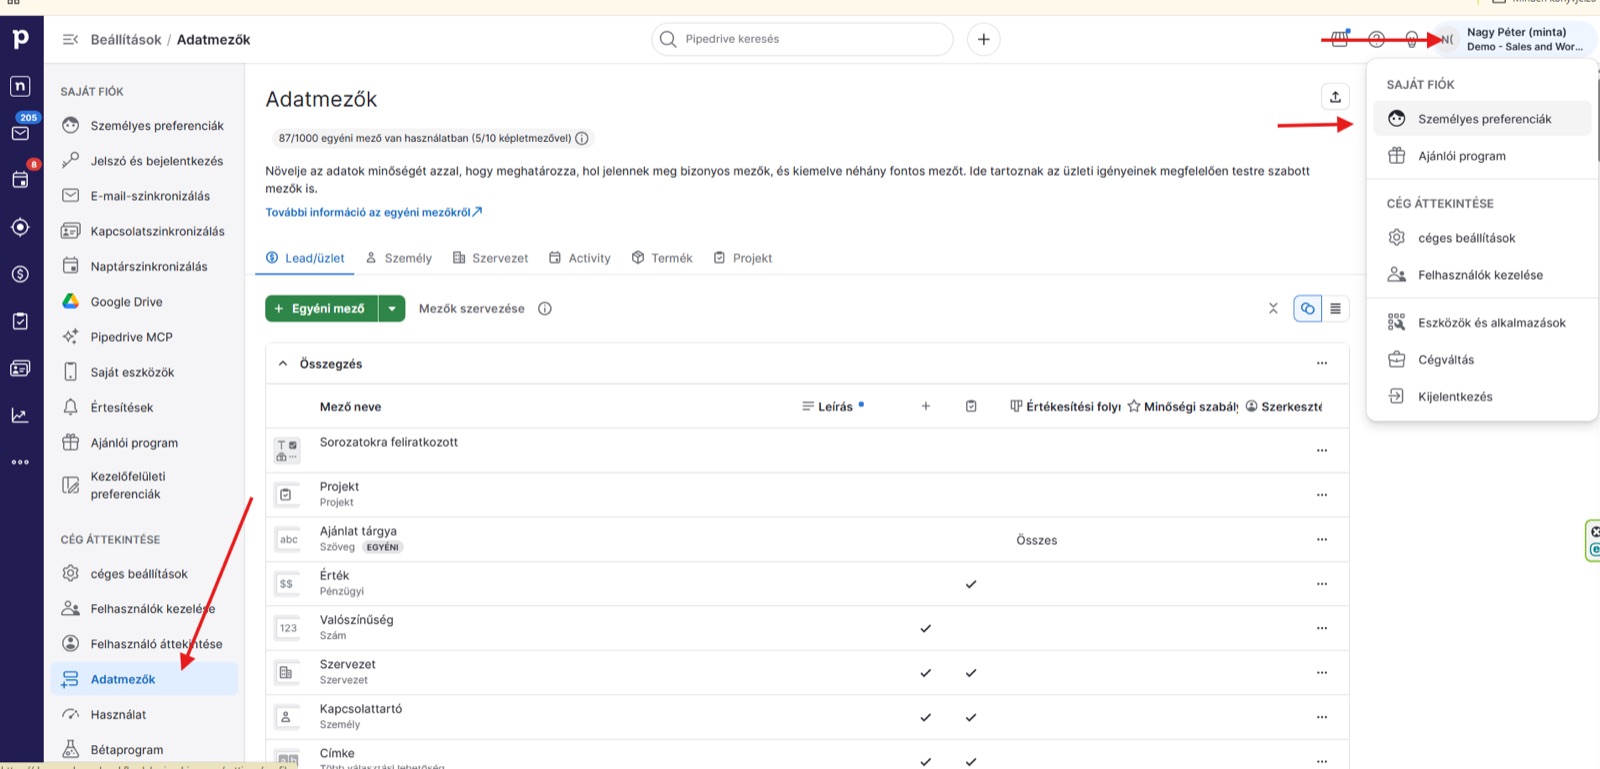
Task: Click into the Pipedrive keresés search field
Action: pyautogui.click(x=802, y=39)
